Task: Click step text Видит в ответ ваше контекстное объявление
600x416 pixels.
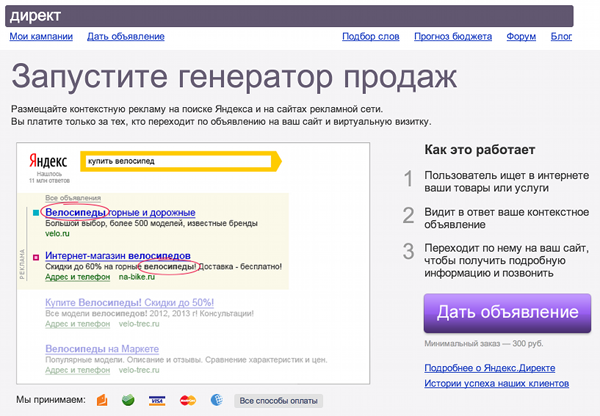Action: 507,218
